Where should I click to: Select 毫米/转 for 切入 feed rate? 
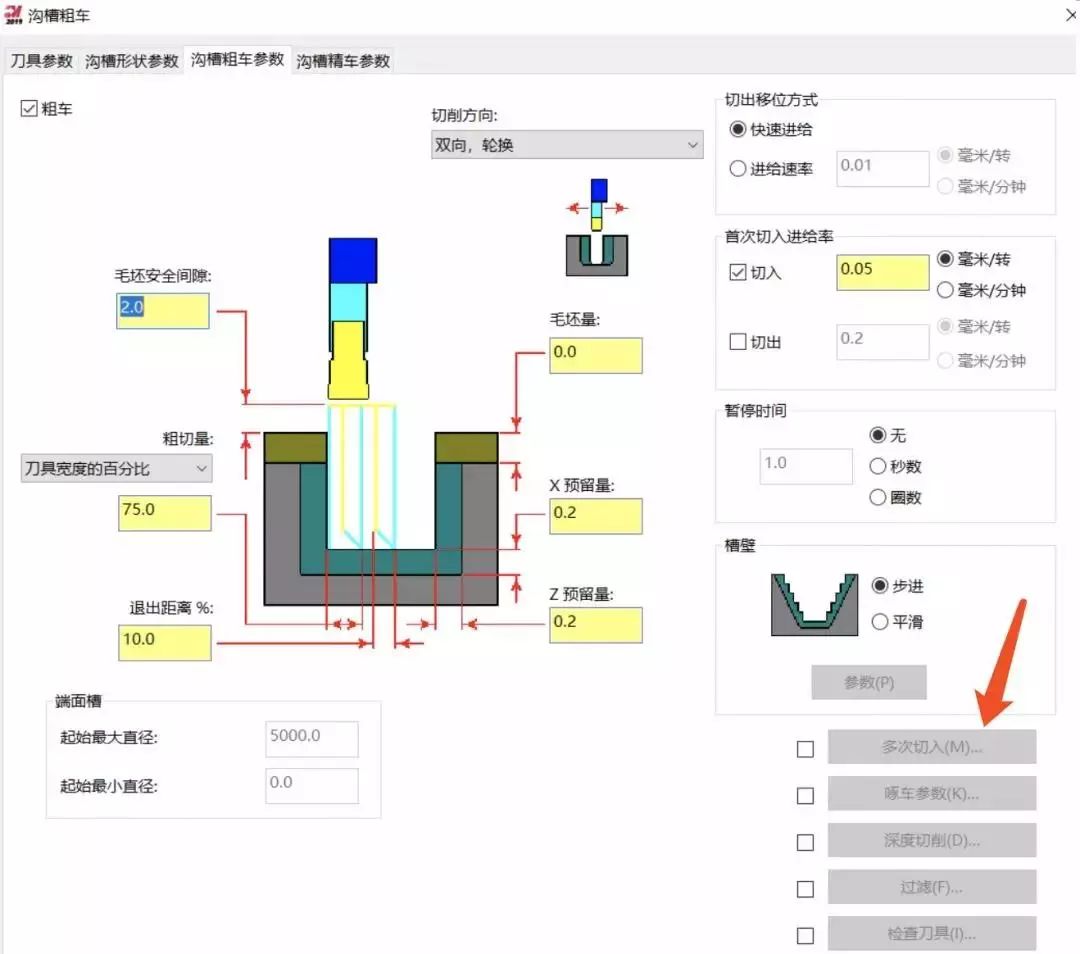point(945,259)
